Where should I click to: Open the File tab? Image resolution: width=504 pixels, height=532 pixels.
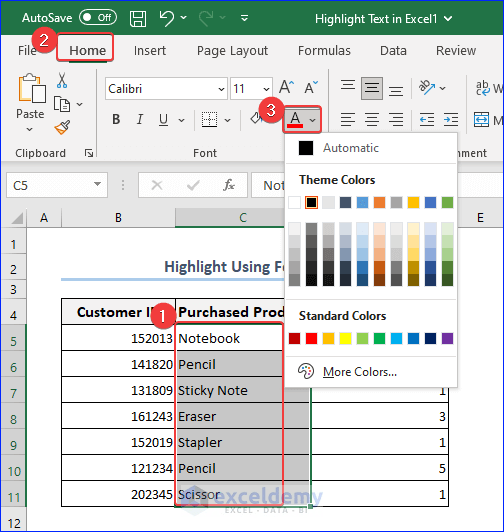click(x=27, y=51)
